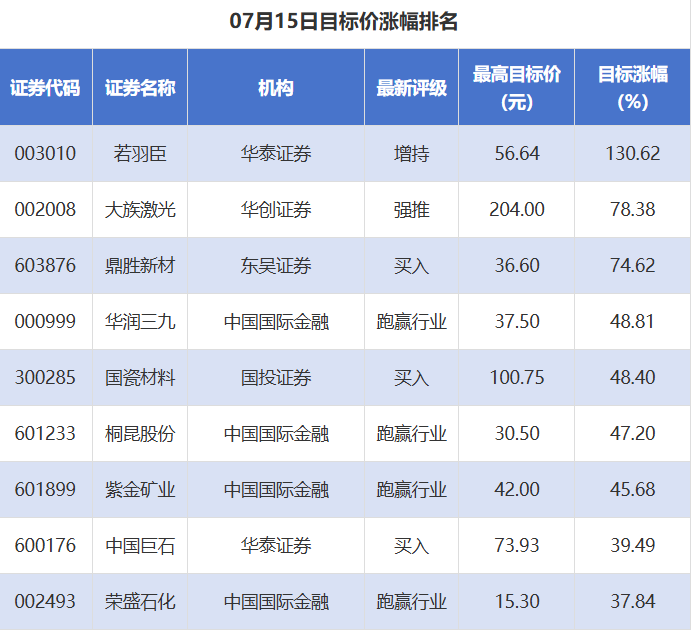692x630 pixels.
Task: Select stock code 003010
Action: tap(45, 154)
